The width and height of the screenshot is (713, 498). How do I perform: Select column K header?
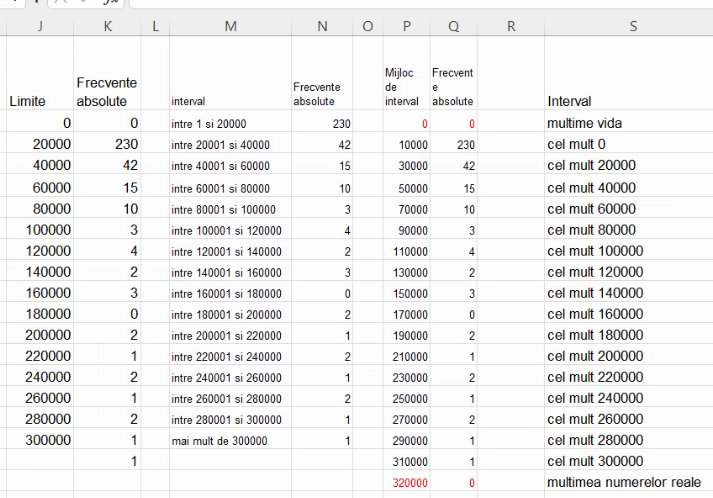point(107,27)
